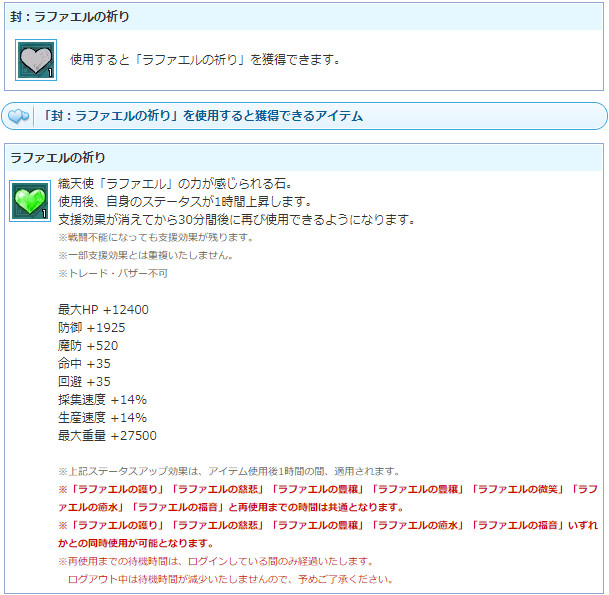Click the note '※戦闘不能になっても支援効果が残ります。'
609x595 pixels.
tap(156, 237)
